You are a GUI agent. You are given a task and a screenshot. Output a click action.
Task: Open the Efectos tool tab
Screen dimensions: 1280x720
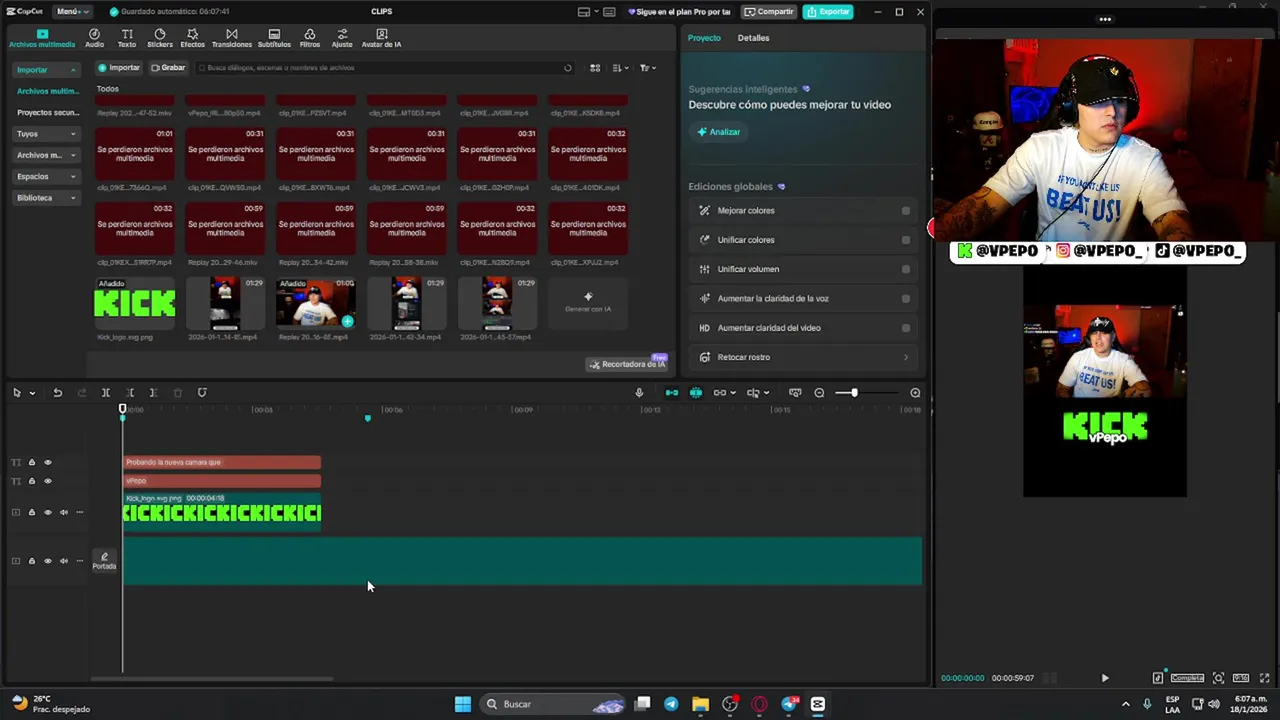(192, 38)
